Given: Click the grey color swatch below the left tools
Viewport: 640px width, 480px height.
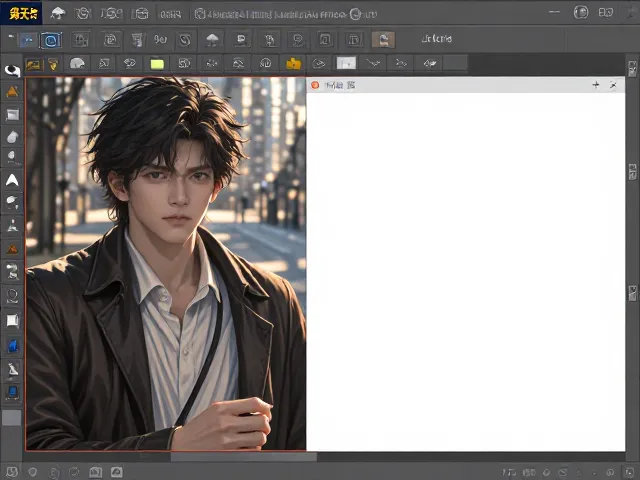Looking at the screenshot, I should [x=11, y=418].
